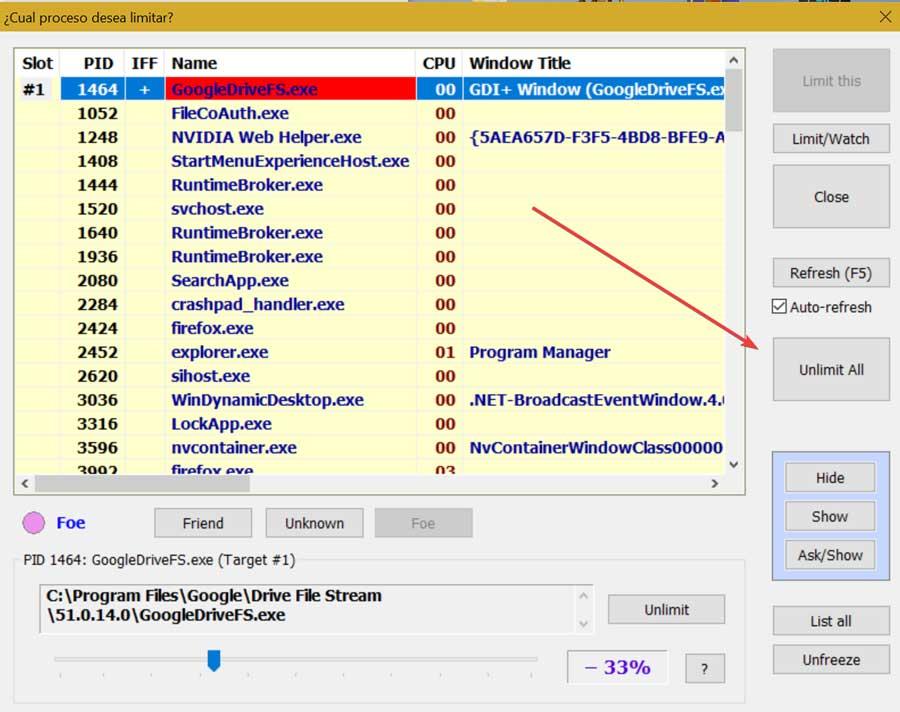Open the slider help via the ? button
Image resolution: width=900 pixels, height=712 pixels.
tap(704, 668)
